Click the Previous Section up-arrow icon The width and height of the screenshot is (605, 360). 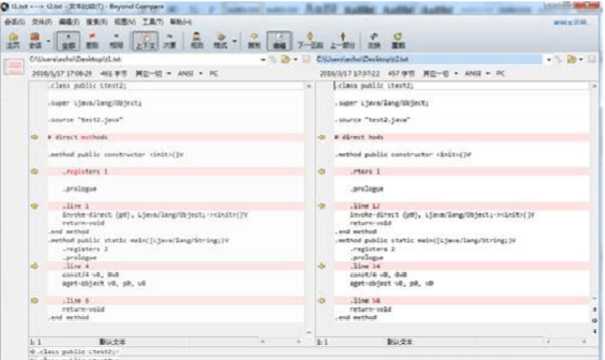342,41
